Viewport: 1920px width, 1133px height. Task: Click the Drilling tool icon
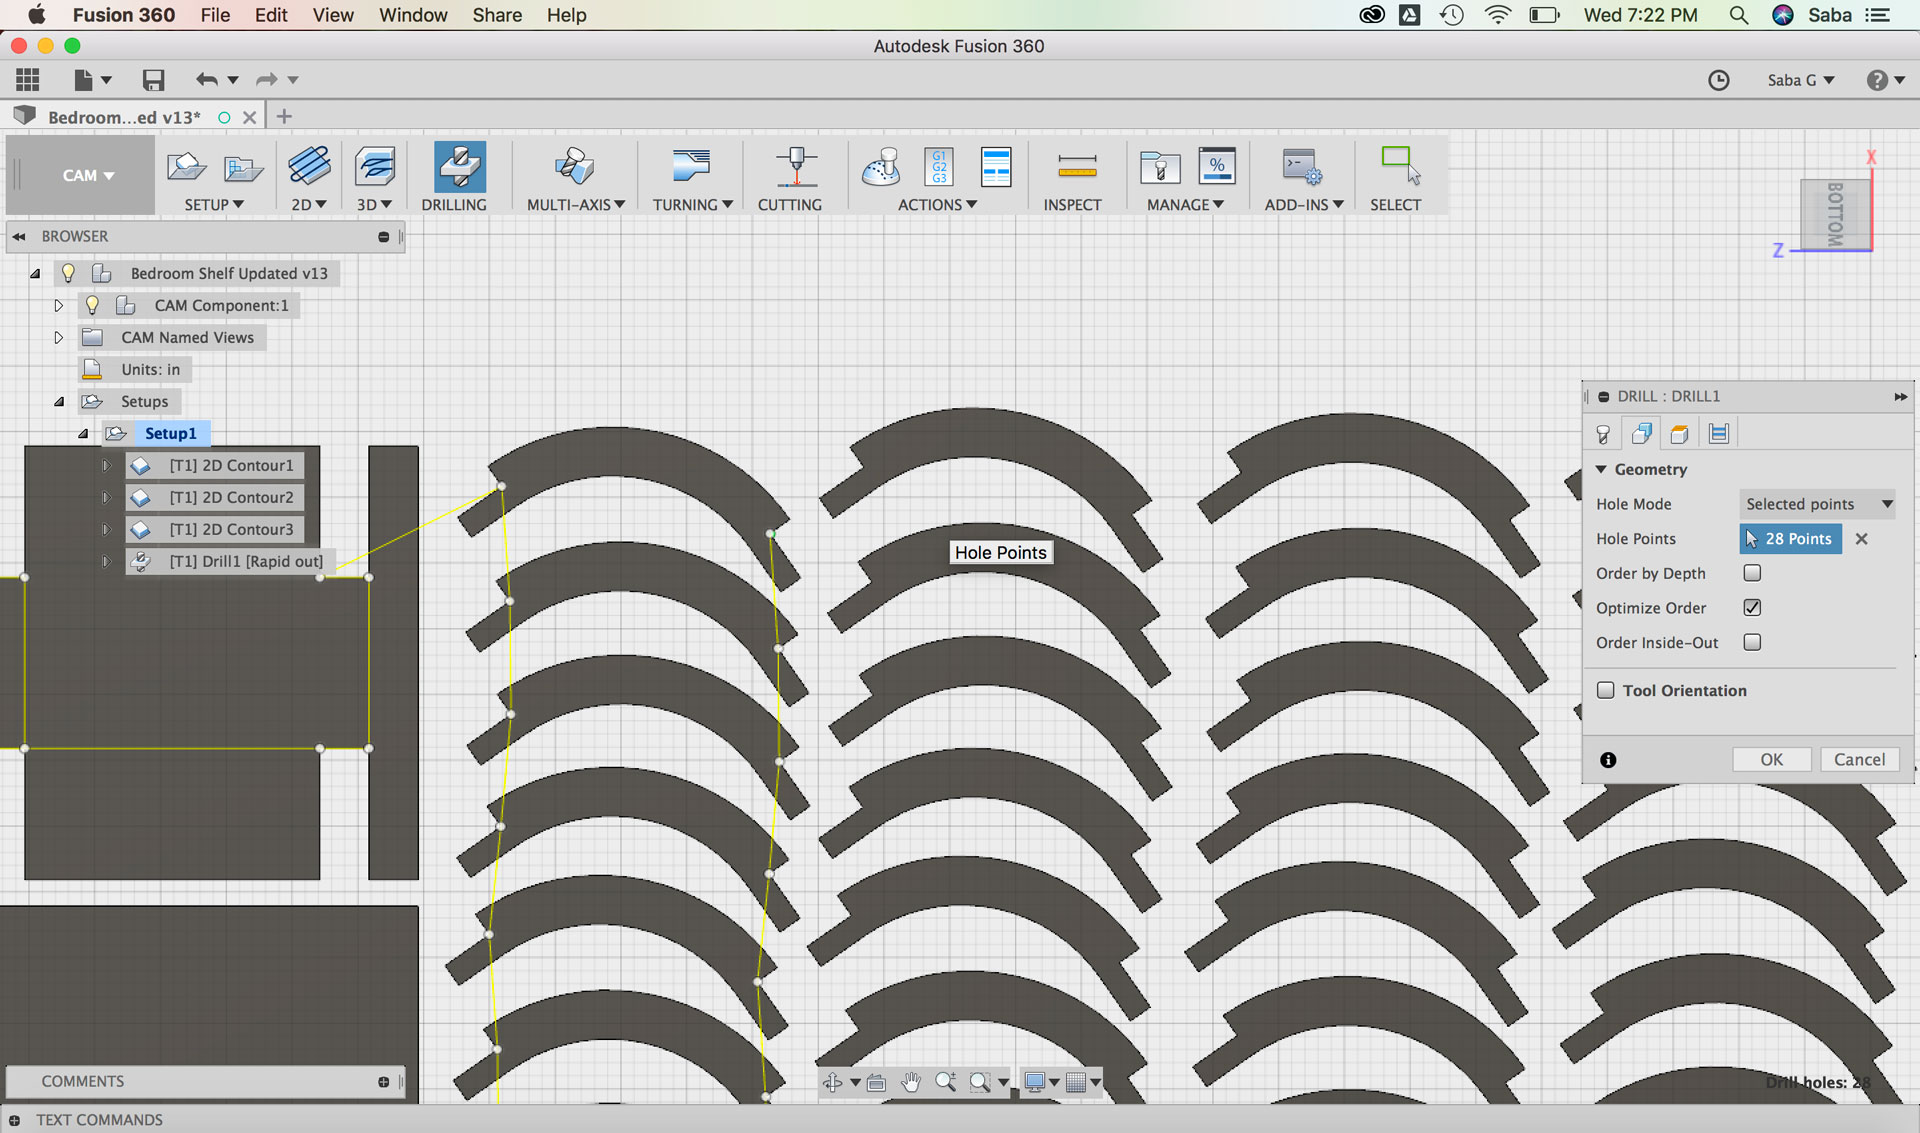point(459,167)
